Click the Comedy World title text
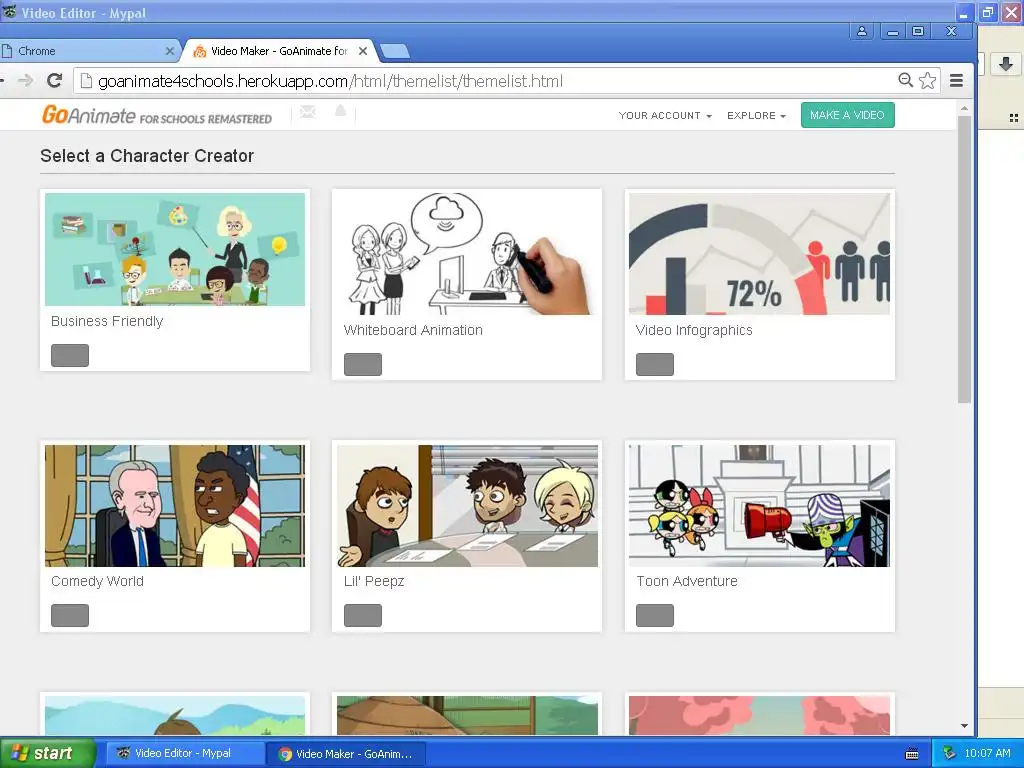Image resolution: width=1024 pixels, height=768 pixels. (97, 581)
